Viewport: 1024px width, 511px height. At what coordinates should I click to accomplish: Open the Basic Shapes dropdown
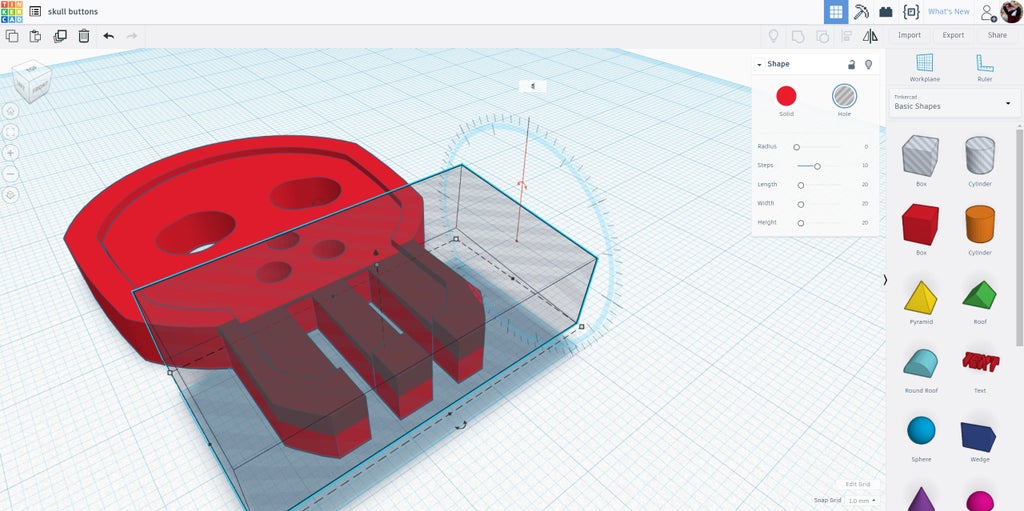953,103
